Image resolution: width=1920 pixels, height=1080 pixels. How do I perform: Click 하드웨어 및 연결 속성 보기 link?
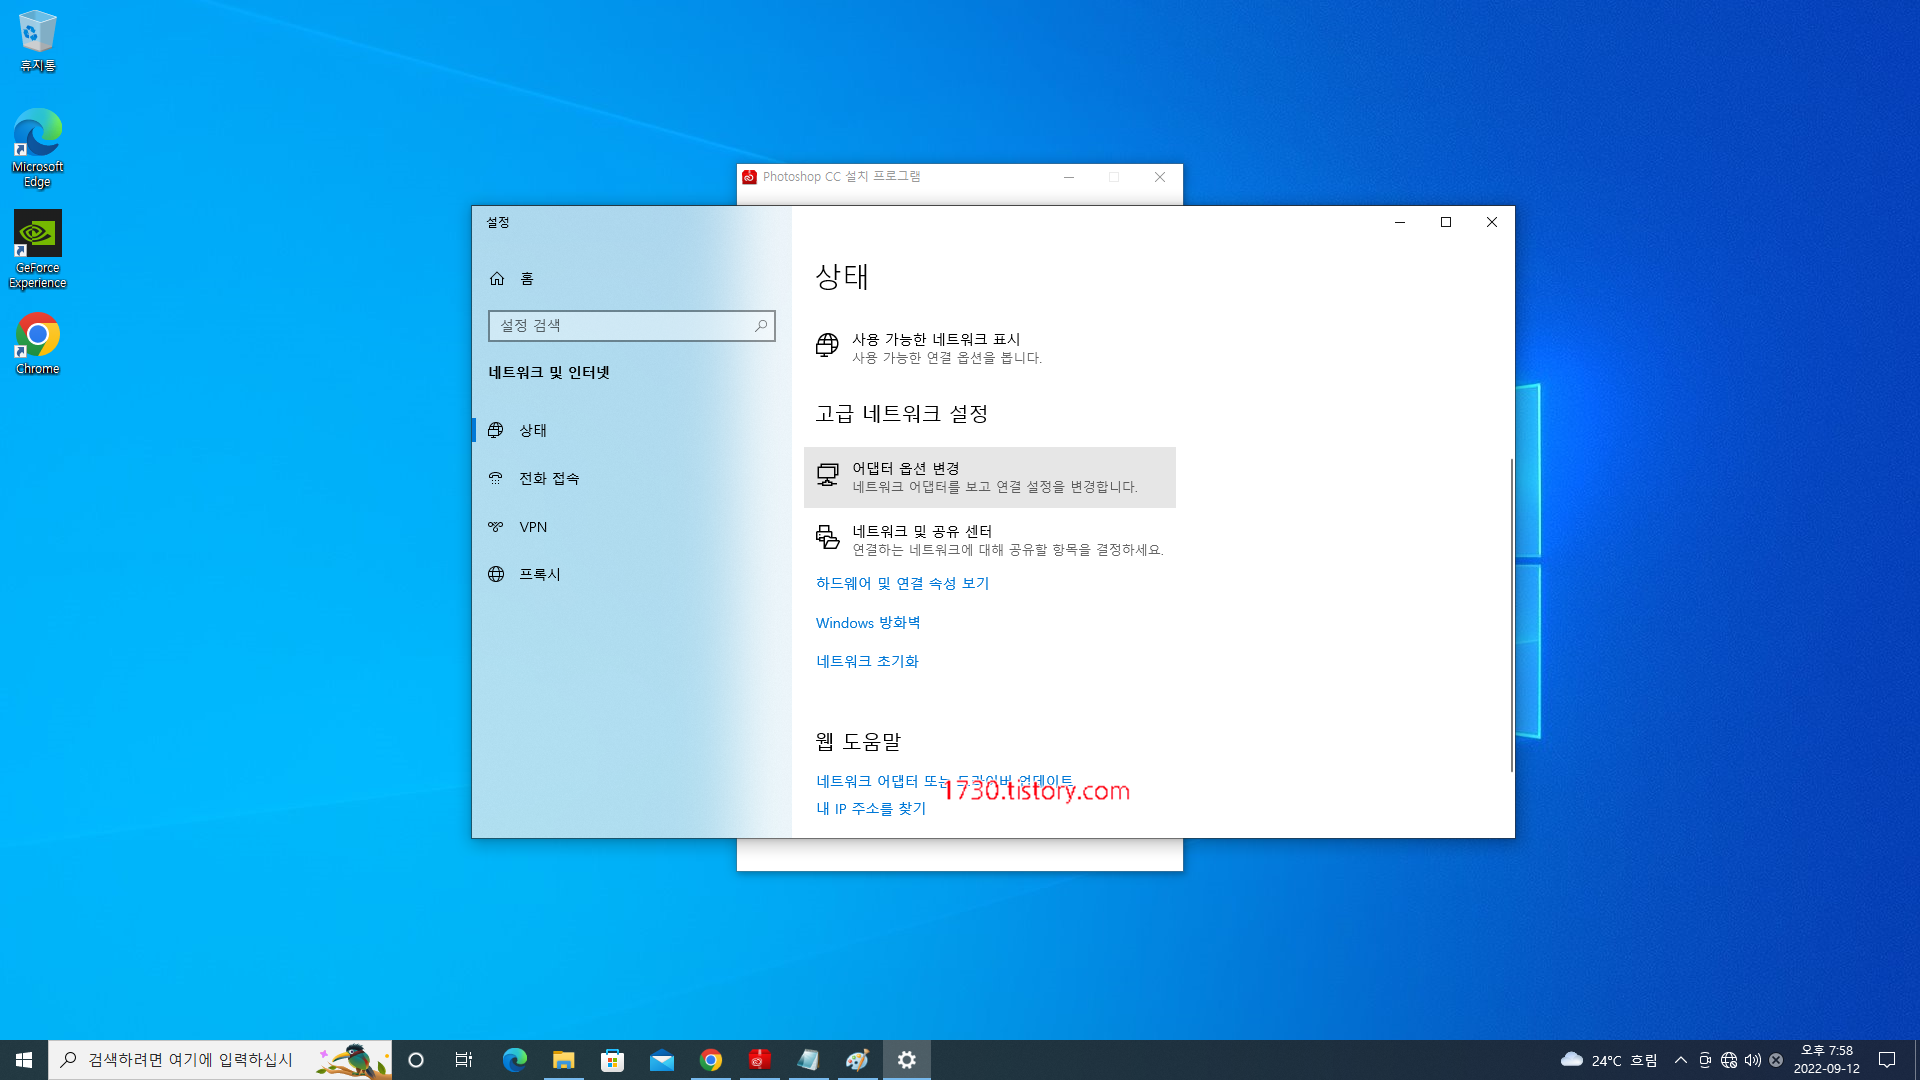[902, 583]
